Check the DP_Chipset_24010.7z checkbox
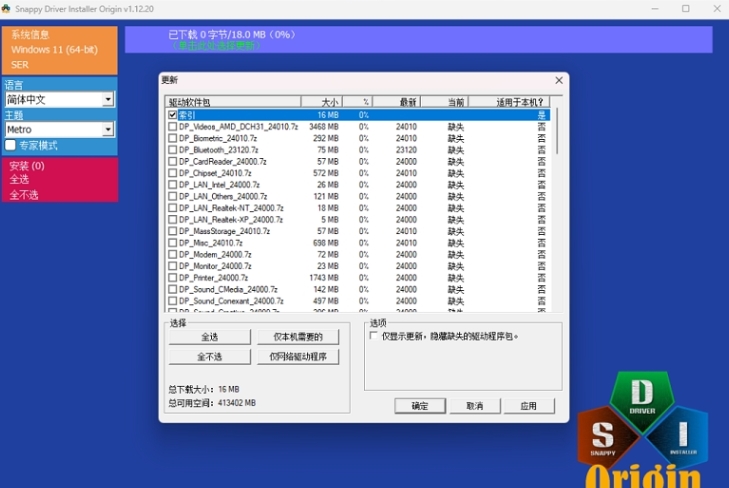This screenshot has height=488, width=729. point(172,173)
